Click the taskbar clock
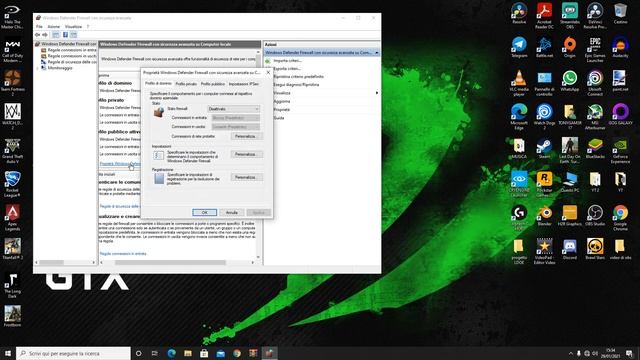Viewport: 640px width, 360px height. coord(611,353)
